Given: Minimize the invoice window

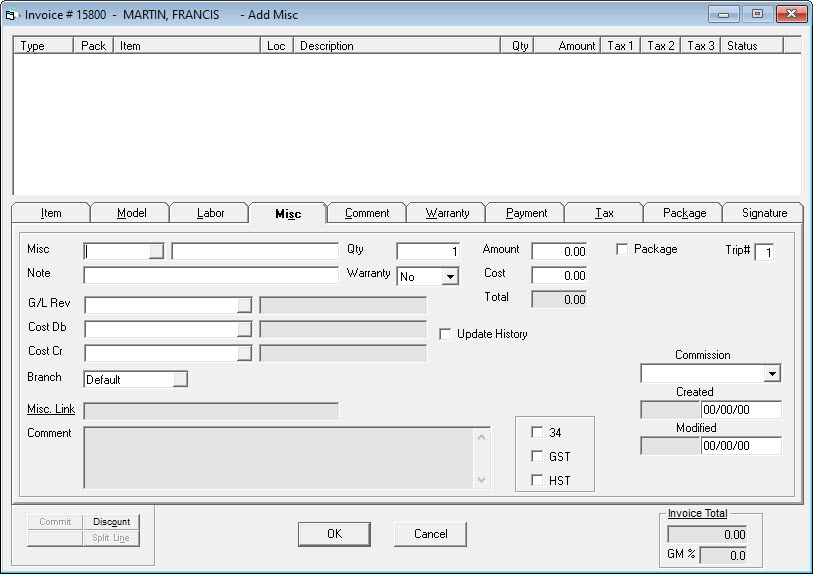Looking at the screenshot, I should pyautogui.click(x=724, y=14).
